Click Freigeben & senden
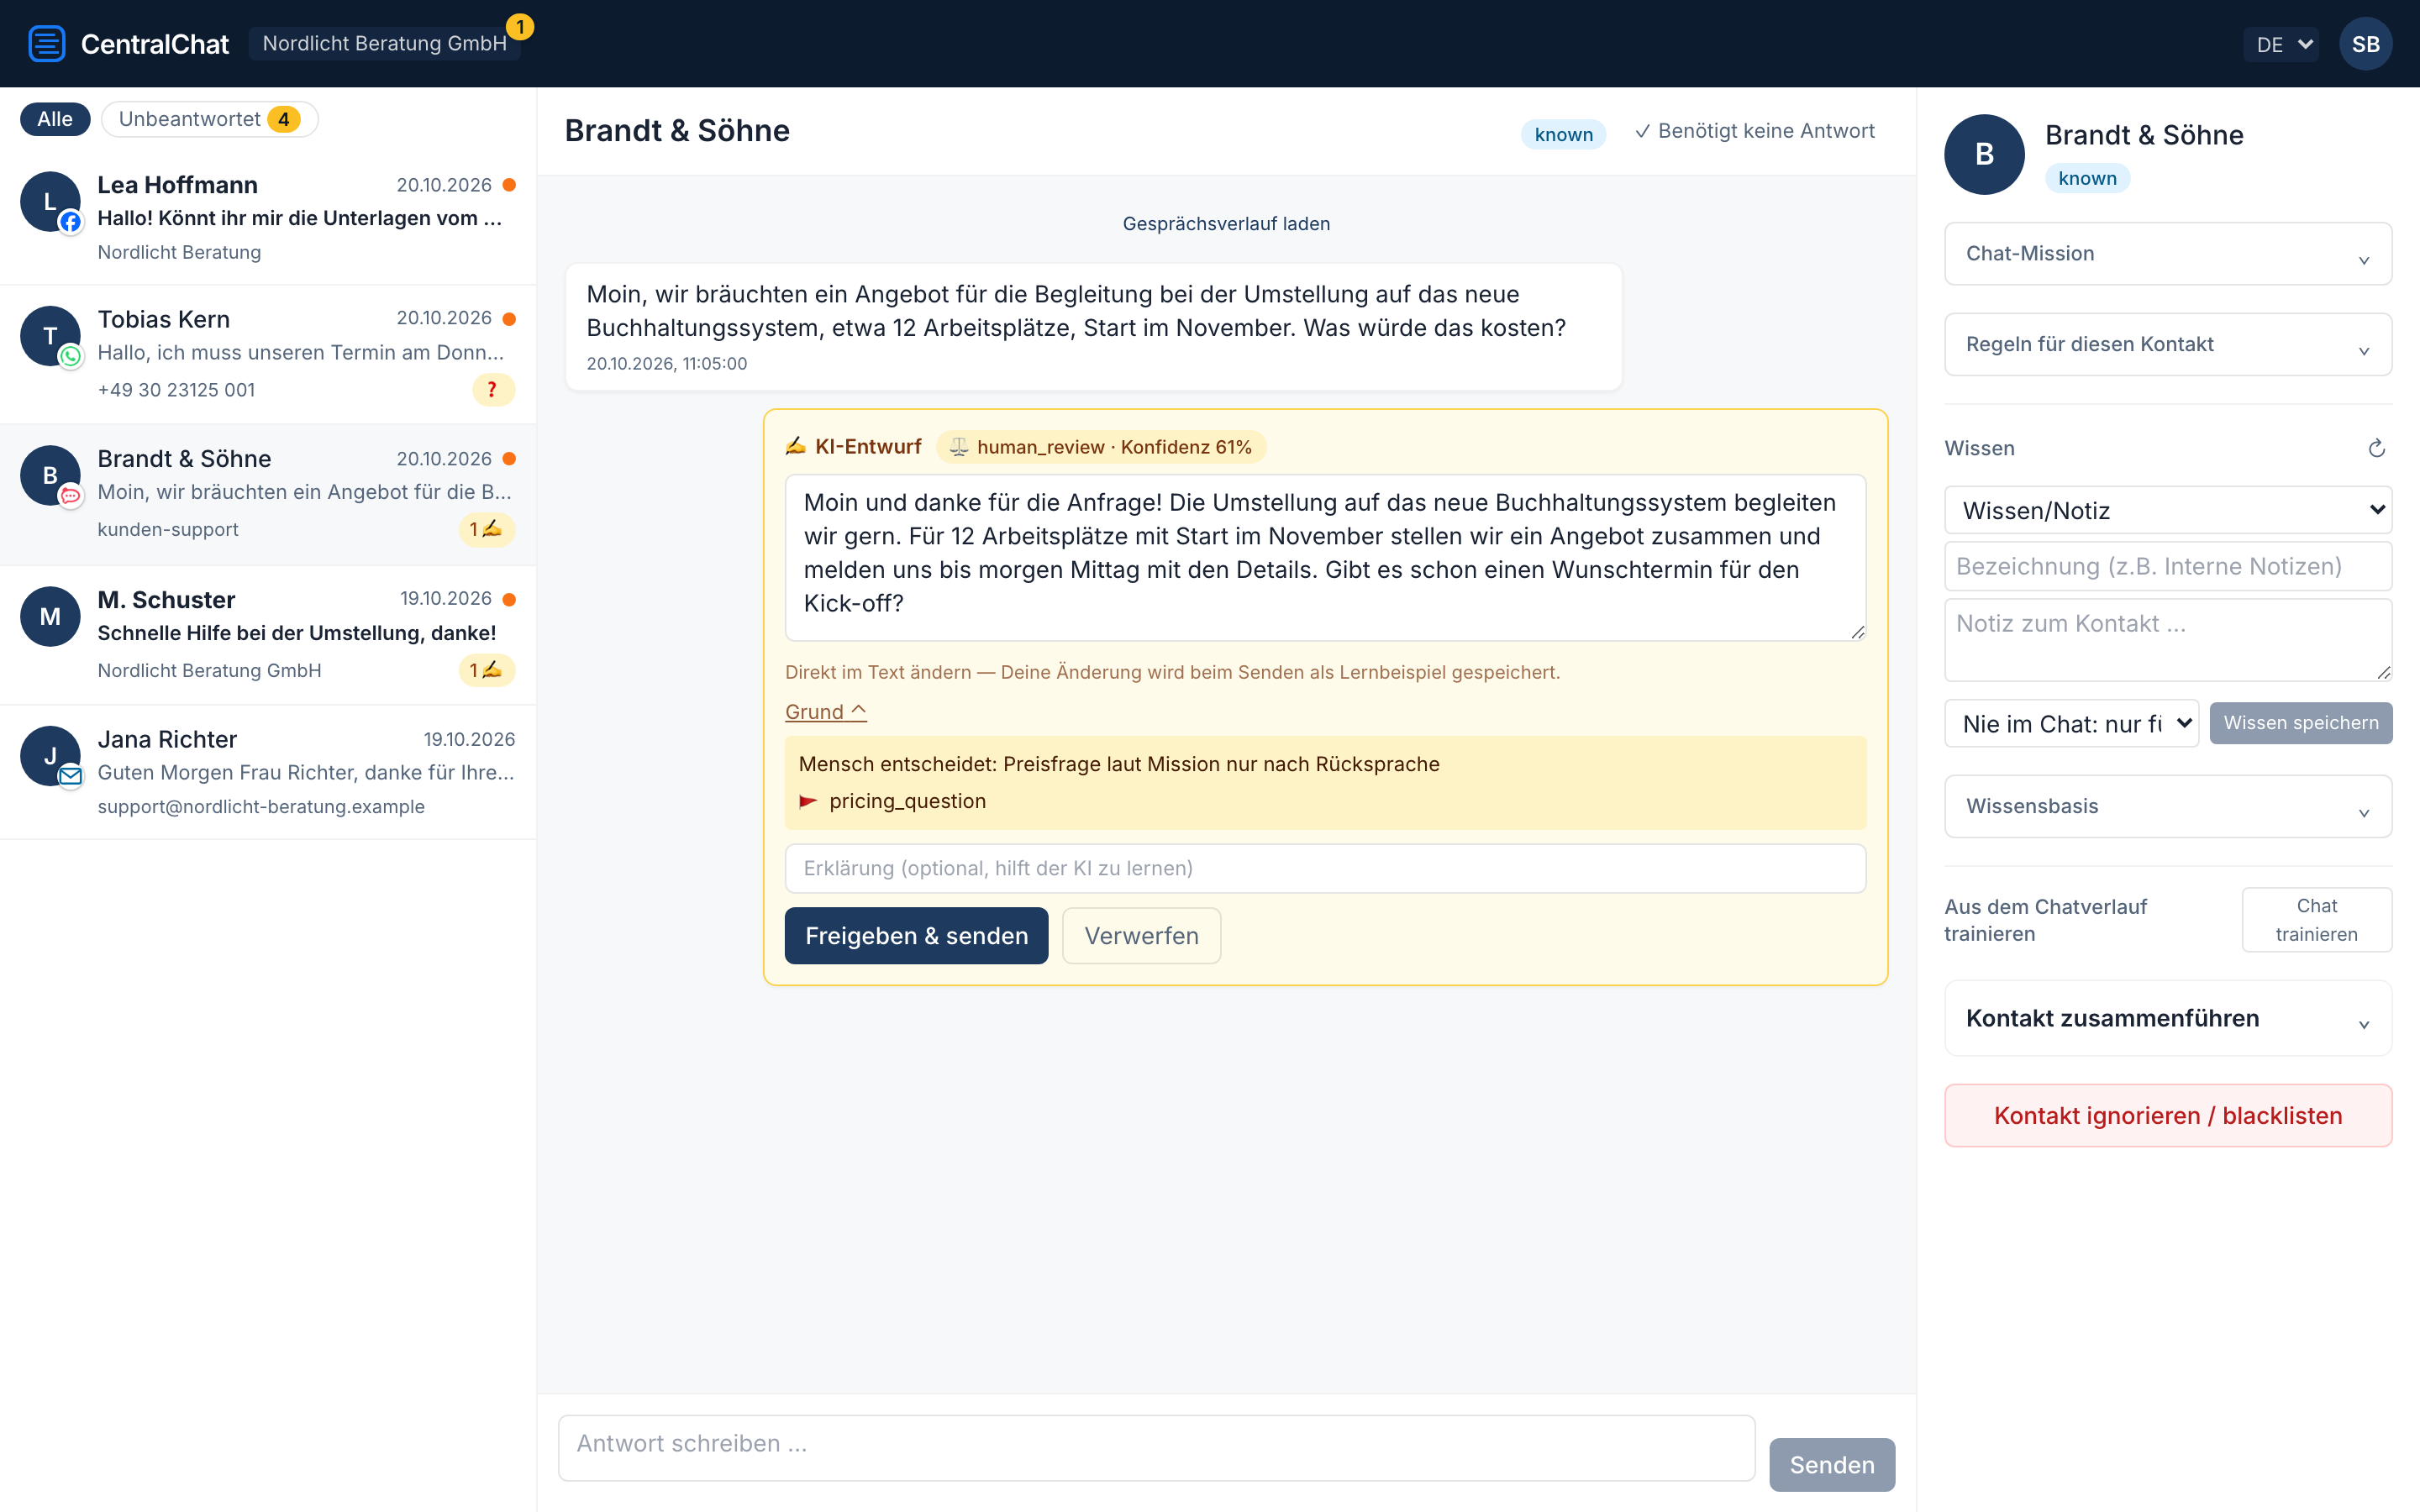Screen dimensions: 2420x1512 tap(916, 936)
